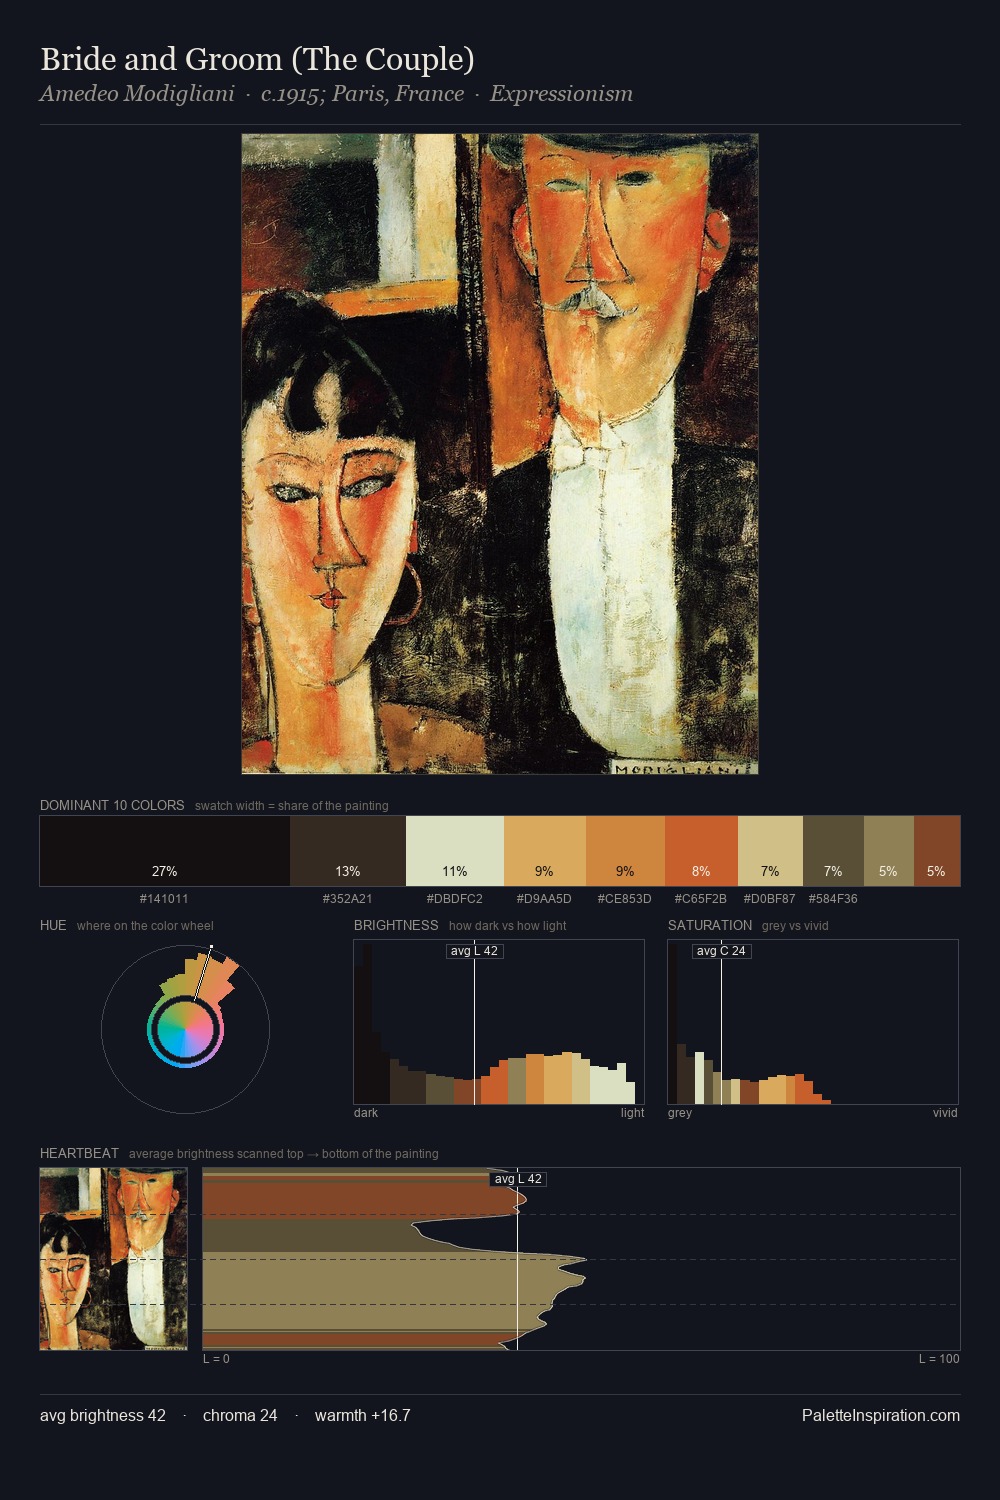This screenshot has height=1500, width=1000.
Task: Click the hex code #352A21
Action: coord(347,899)
